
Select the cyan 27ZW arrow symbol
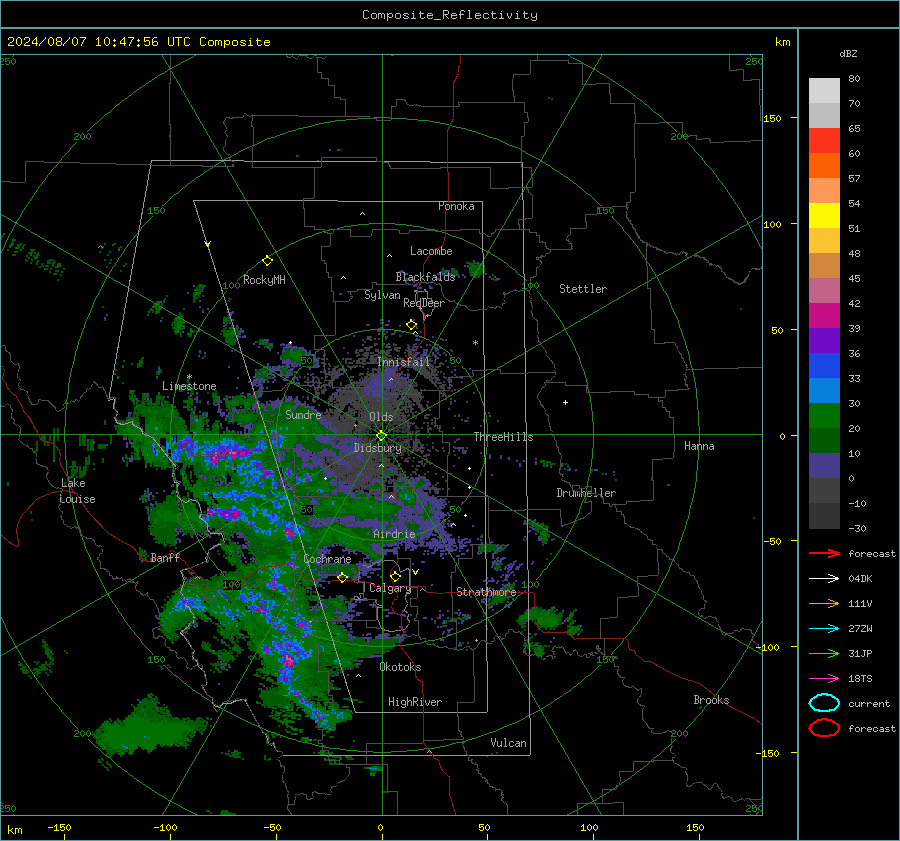point(824,629)
